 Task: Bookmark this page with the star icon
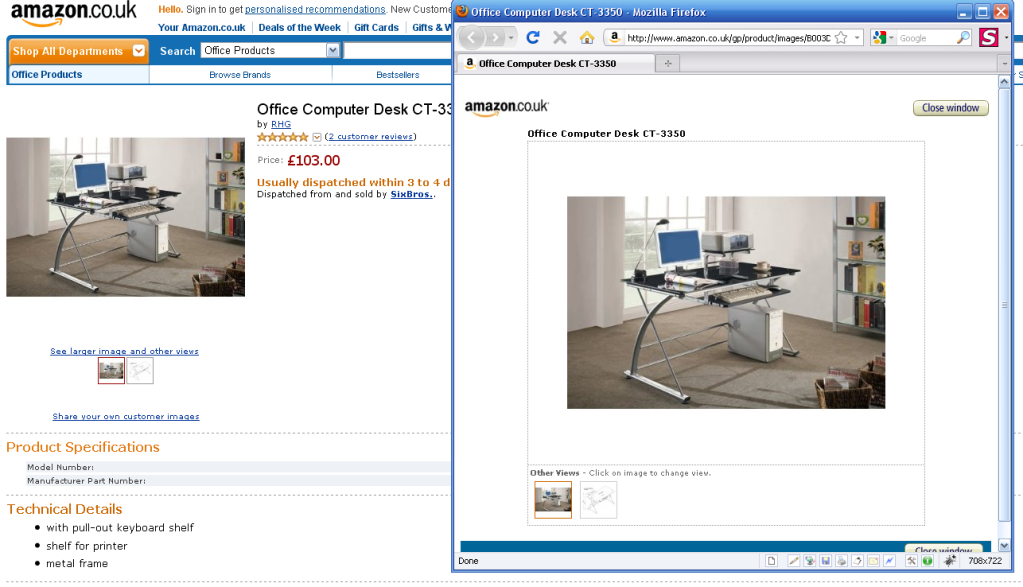point(841,38)
